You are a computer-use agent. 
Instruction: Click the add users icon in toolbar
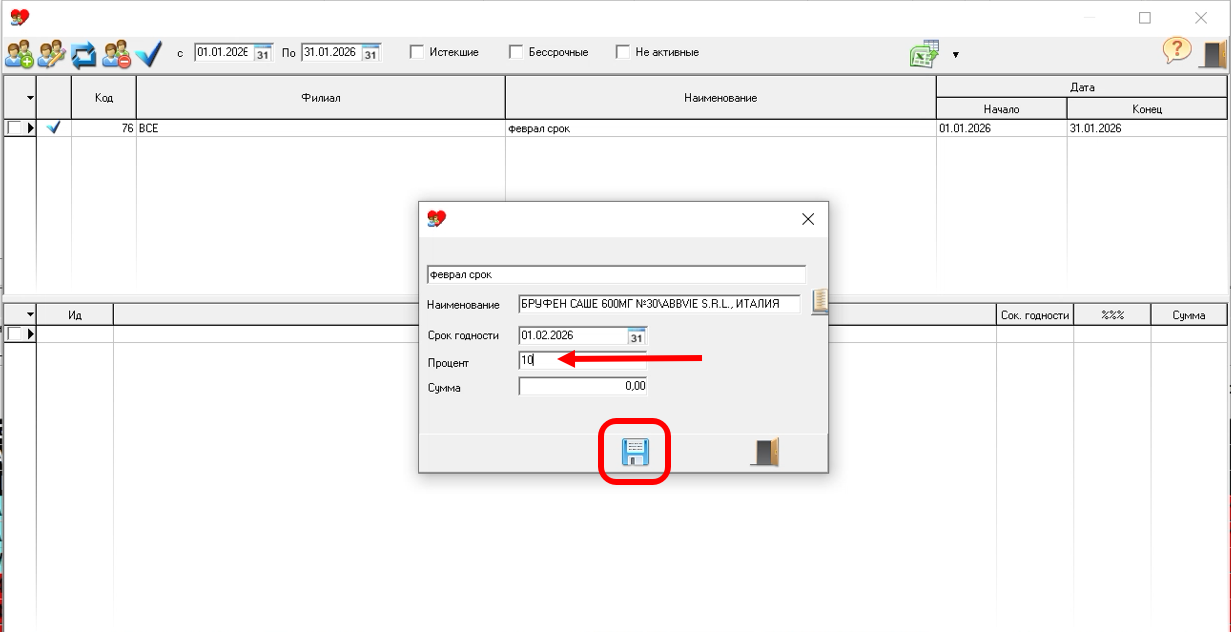tap(19, 53)
